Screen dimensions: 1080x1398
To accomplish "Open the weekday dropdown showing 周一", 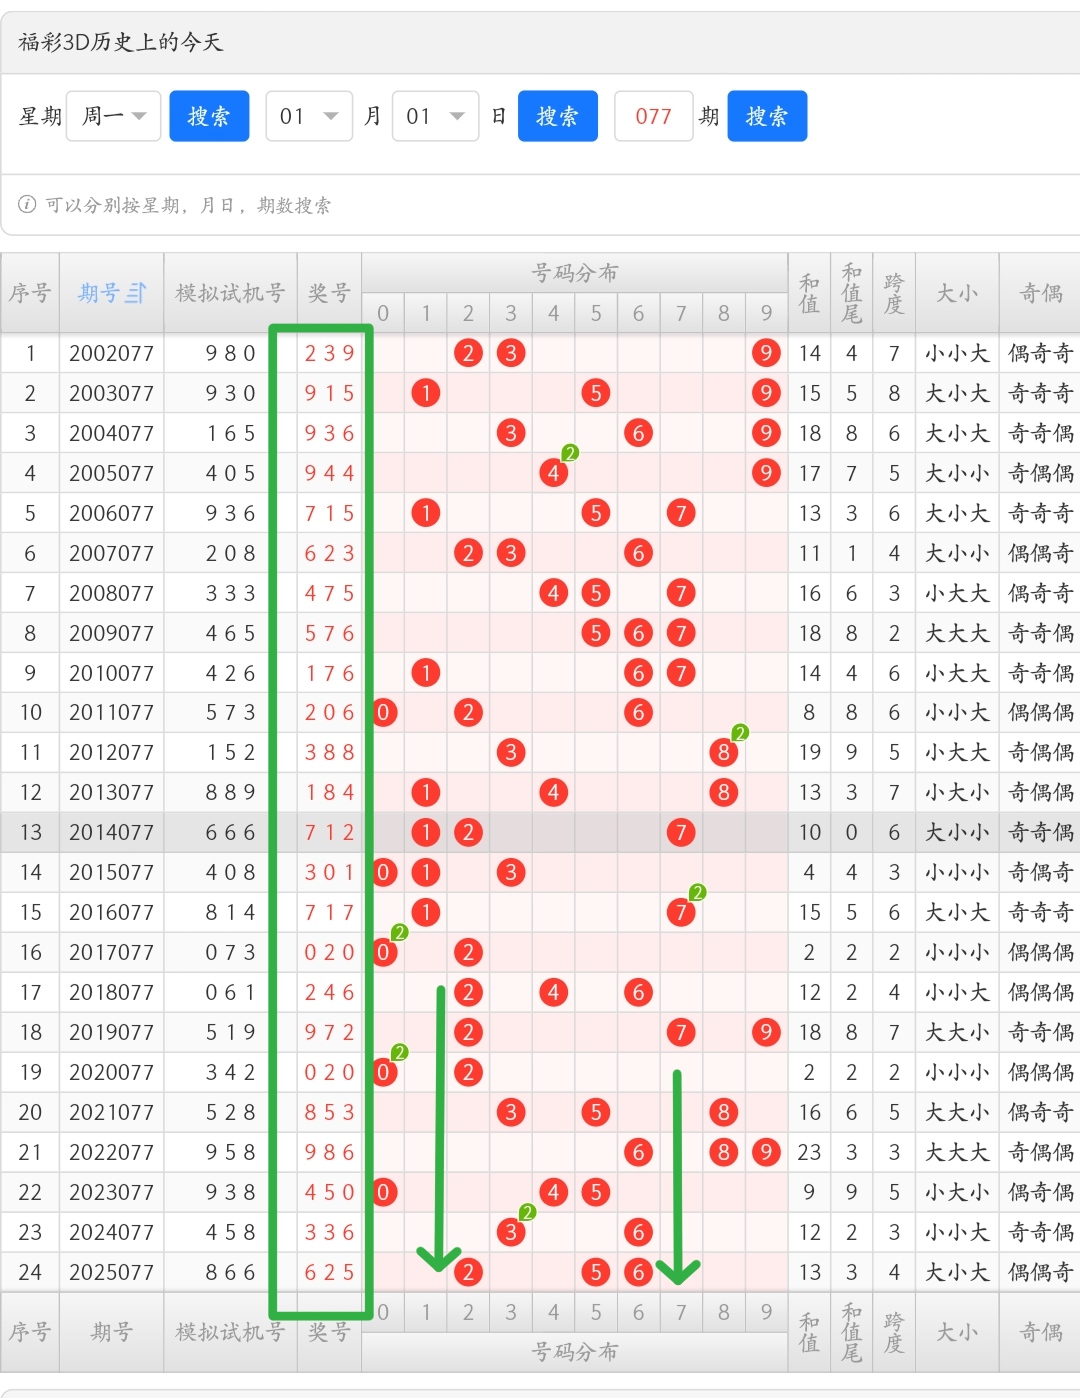I will pos(113,116).
